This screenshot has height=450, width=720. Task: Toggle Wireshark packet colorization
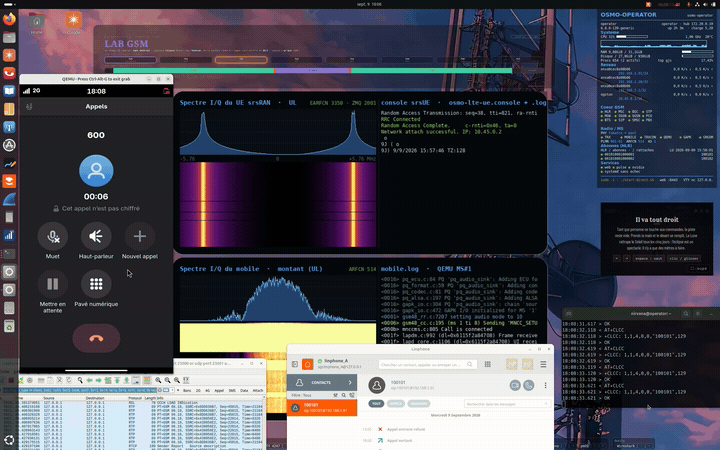(x=147, y=380)
